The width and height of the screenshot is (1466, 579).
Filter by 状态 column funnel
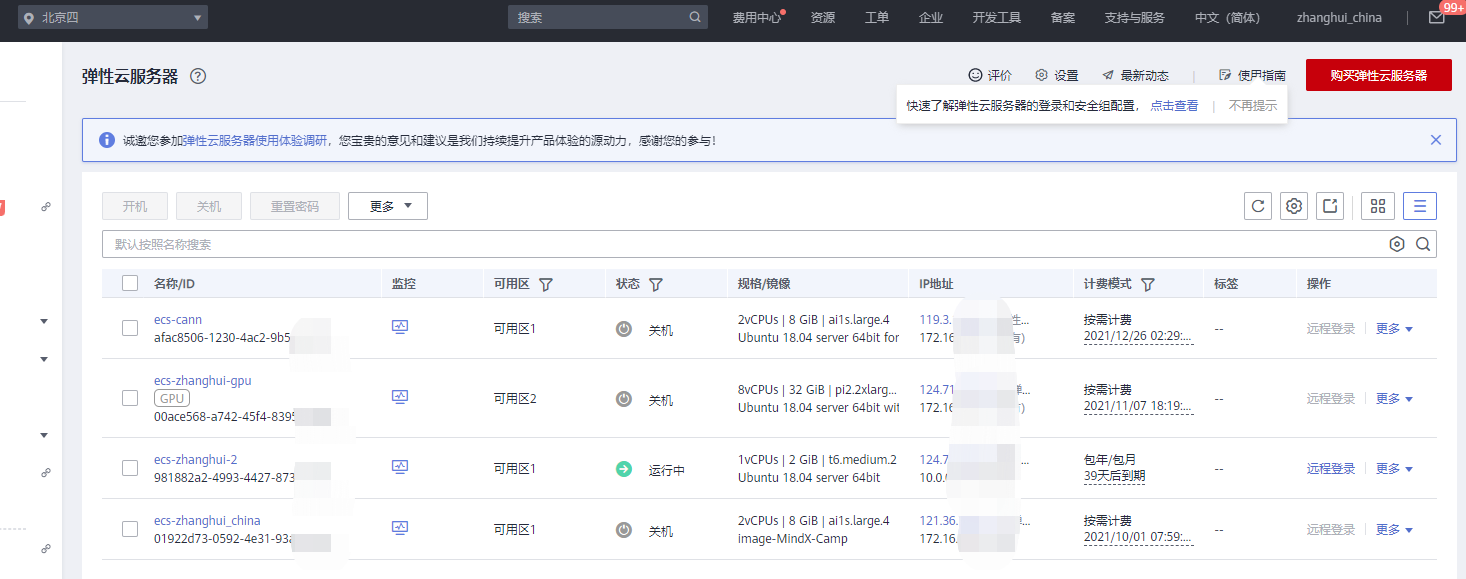pos(656,284)
